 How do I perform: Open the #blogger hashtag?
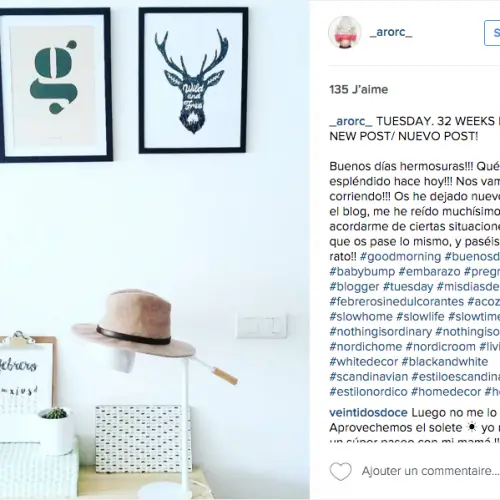[x=354, y=286]
